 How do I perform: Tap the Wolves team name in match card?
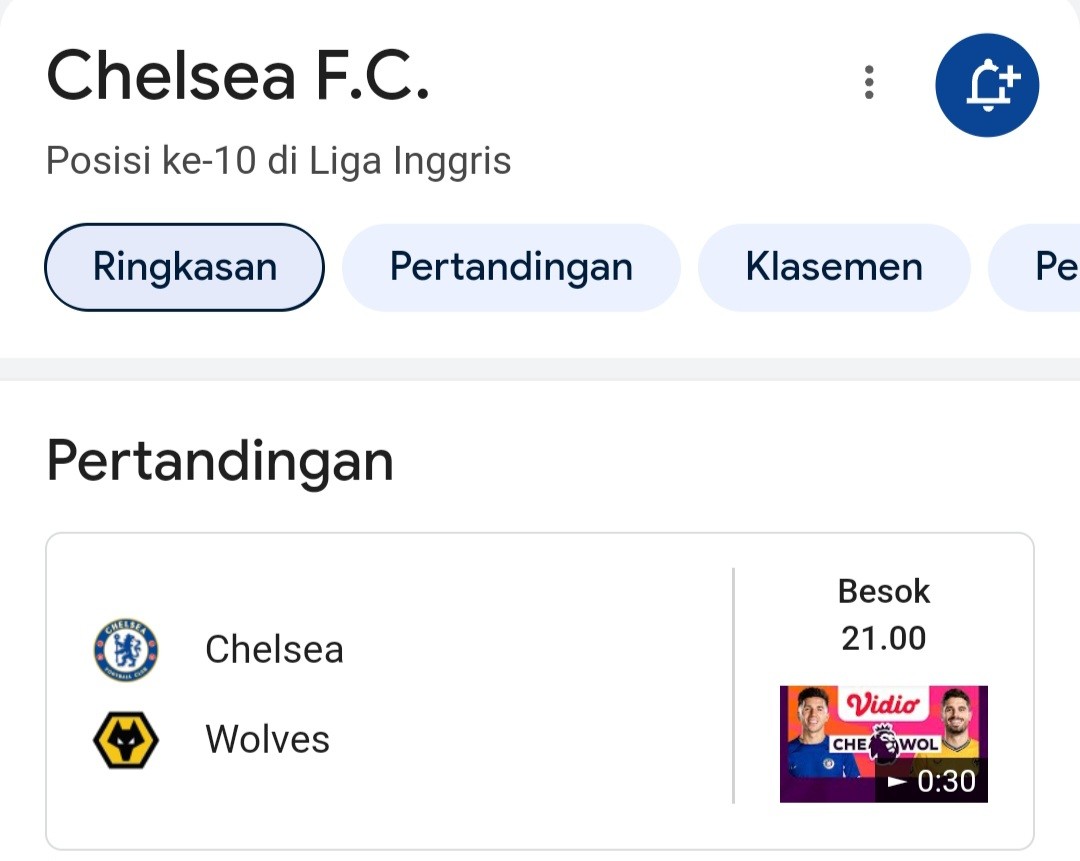coord(267,740)
